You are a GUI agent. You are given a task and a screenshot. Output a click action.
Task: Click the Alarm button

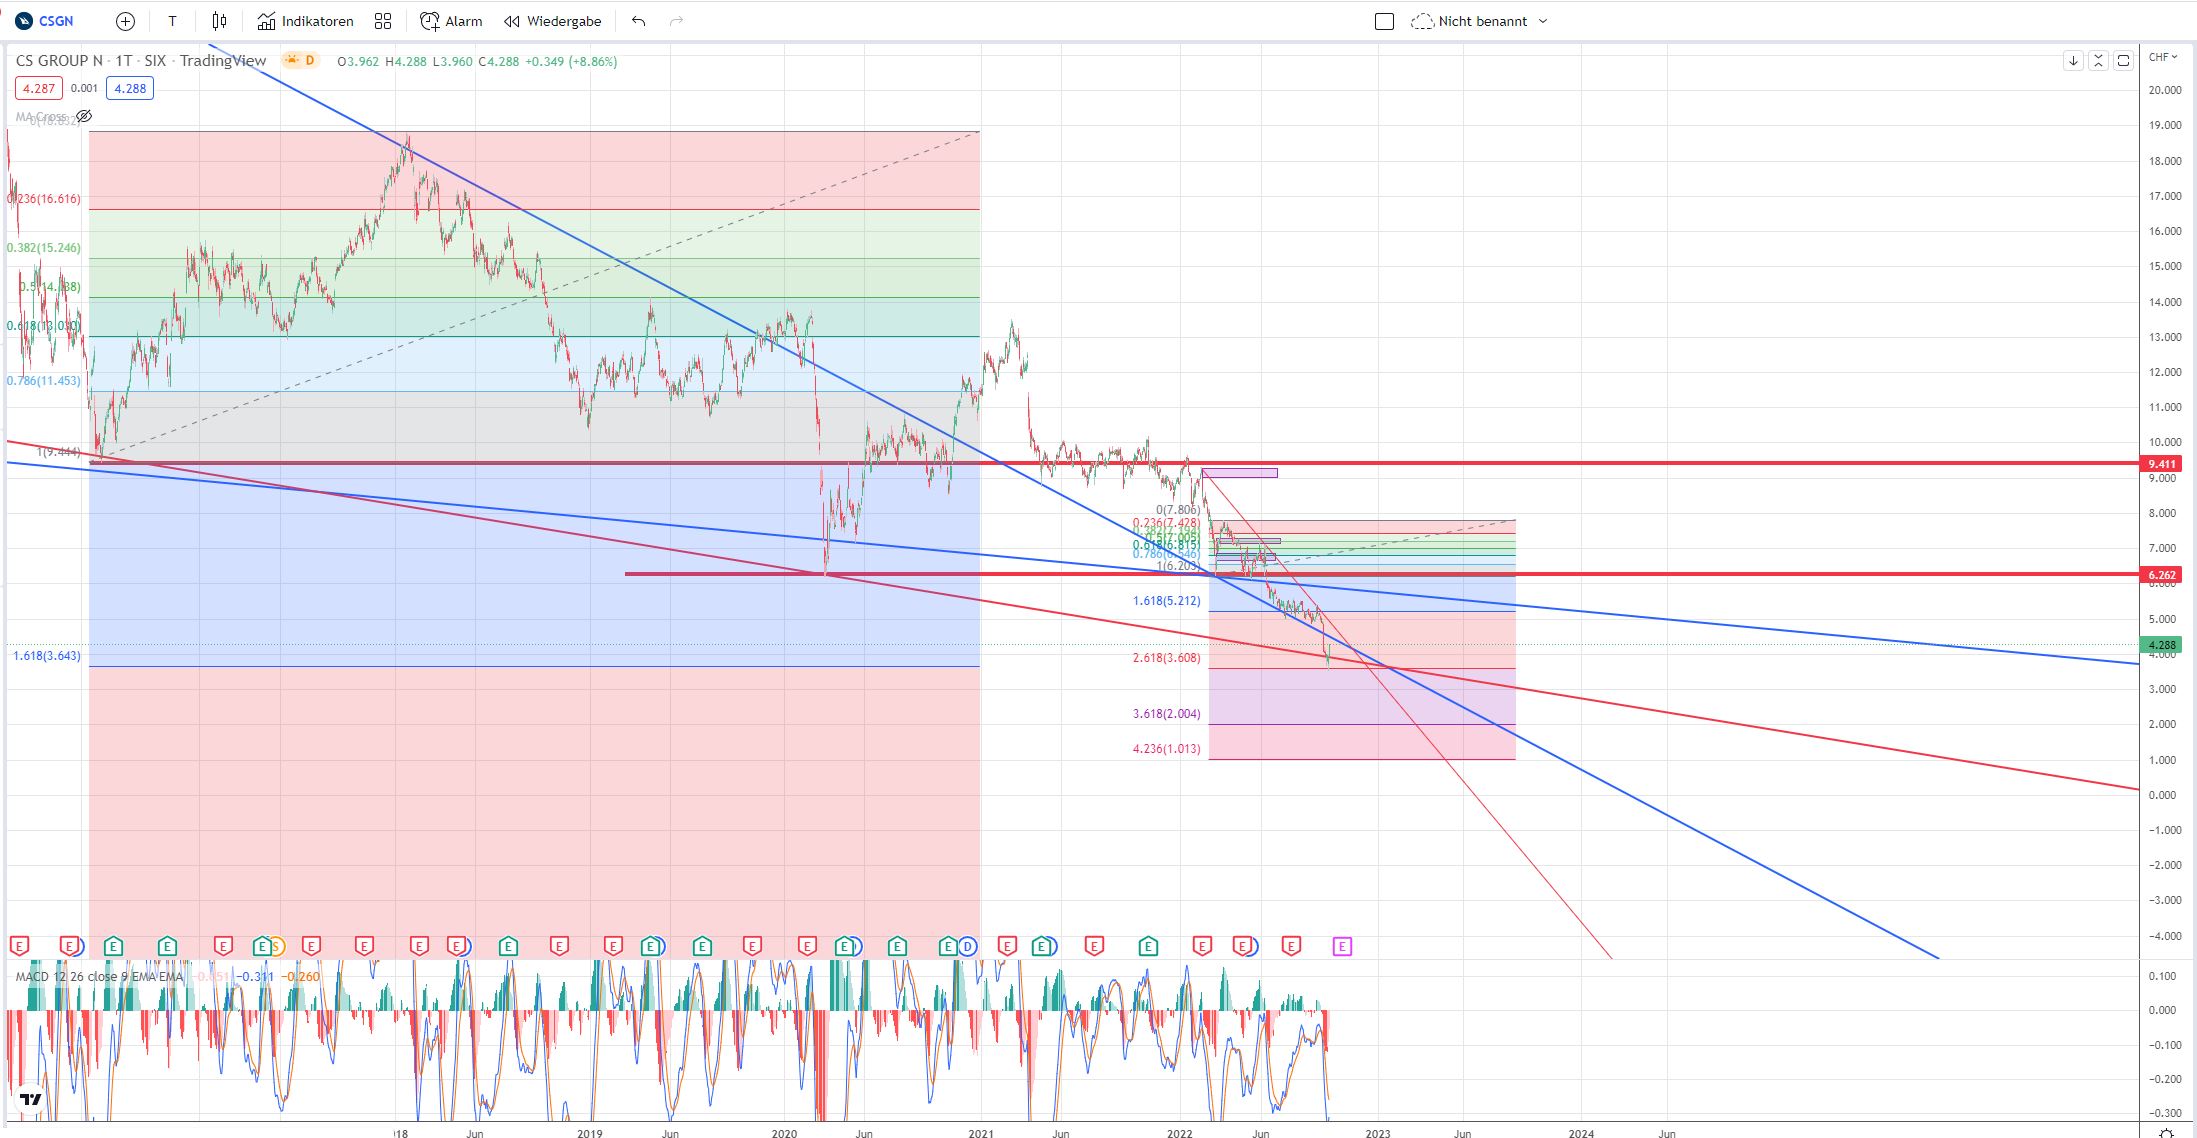(x=451, y=21)
